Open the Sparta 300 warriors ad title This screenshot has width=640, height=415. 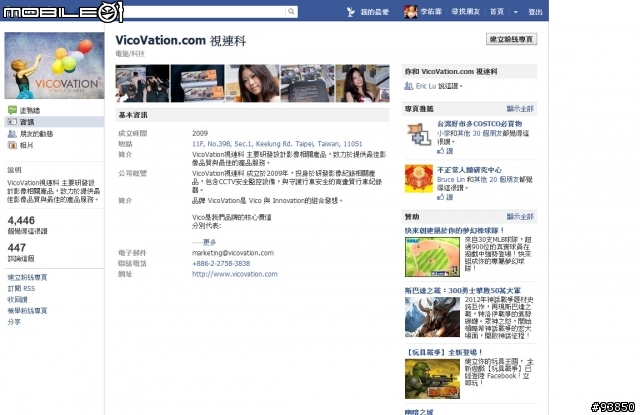(462, 291)
